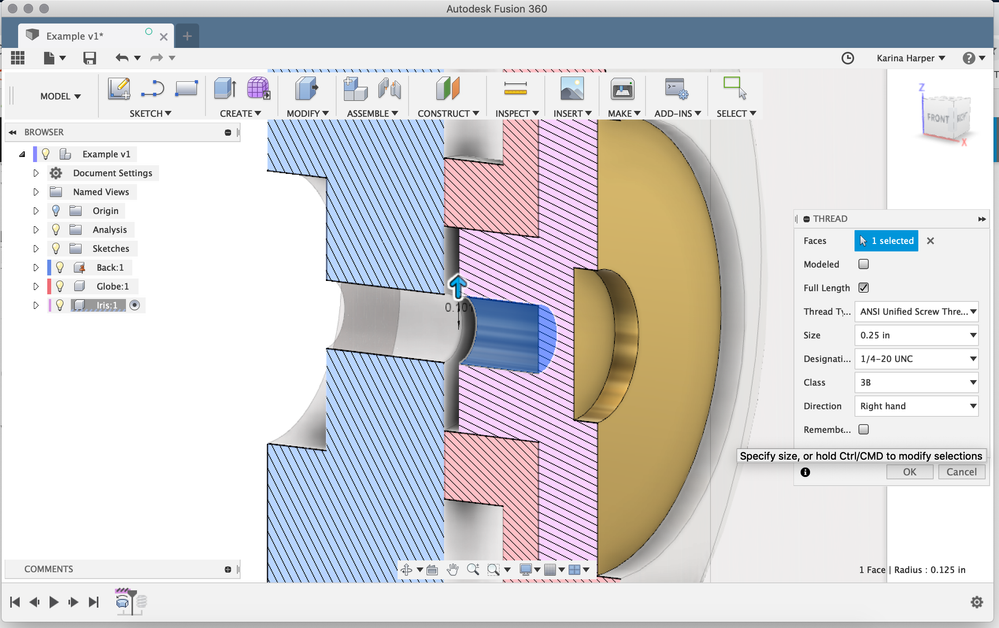Select the Extrude tool

point(225,89)
